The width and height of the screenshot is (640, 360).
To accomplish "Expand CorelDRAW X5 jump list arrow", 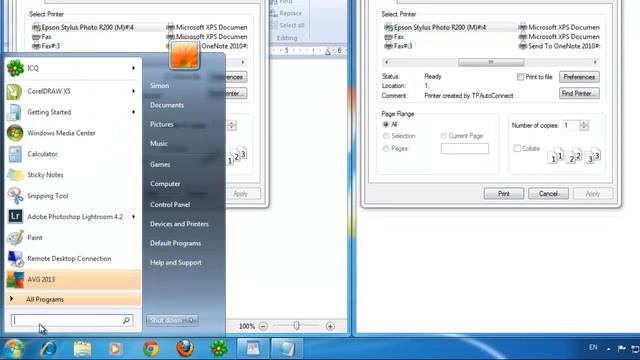I will pos(133,91).
